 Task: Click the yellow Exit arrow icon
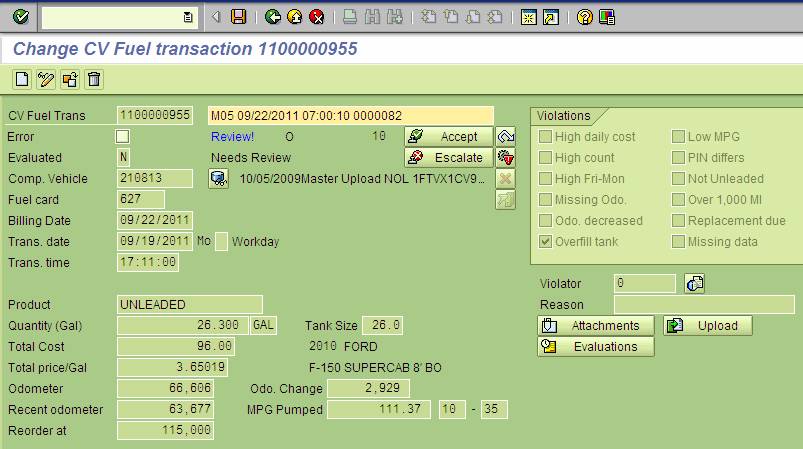point(294,17)
